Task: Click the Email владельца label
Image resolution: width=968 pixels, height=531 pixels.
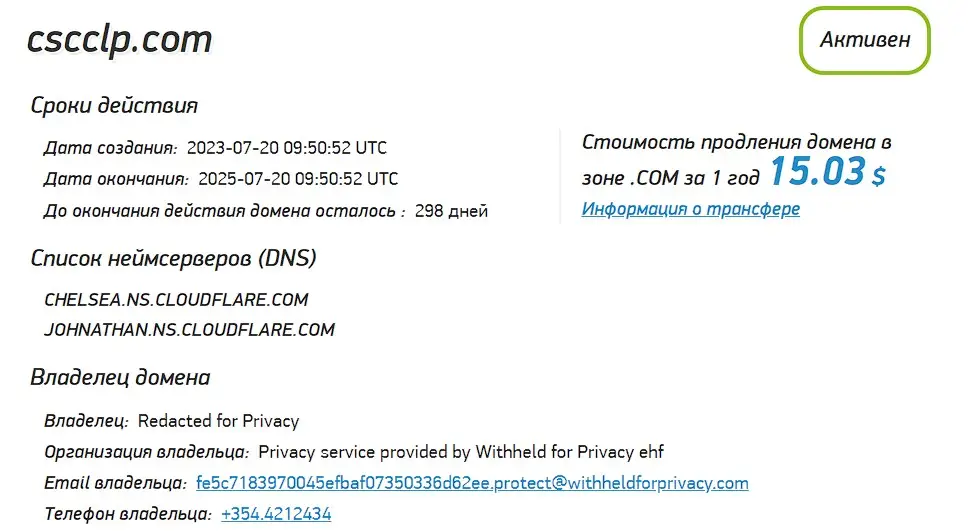Action: pyautogui.click(x=115, y=483)
